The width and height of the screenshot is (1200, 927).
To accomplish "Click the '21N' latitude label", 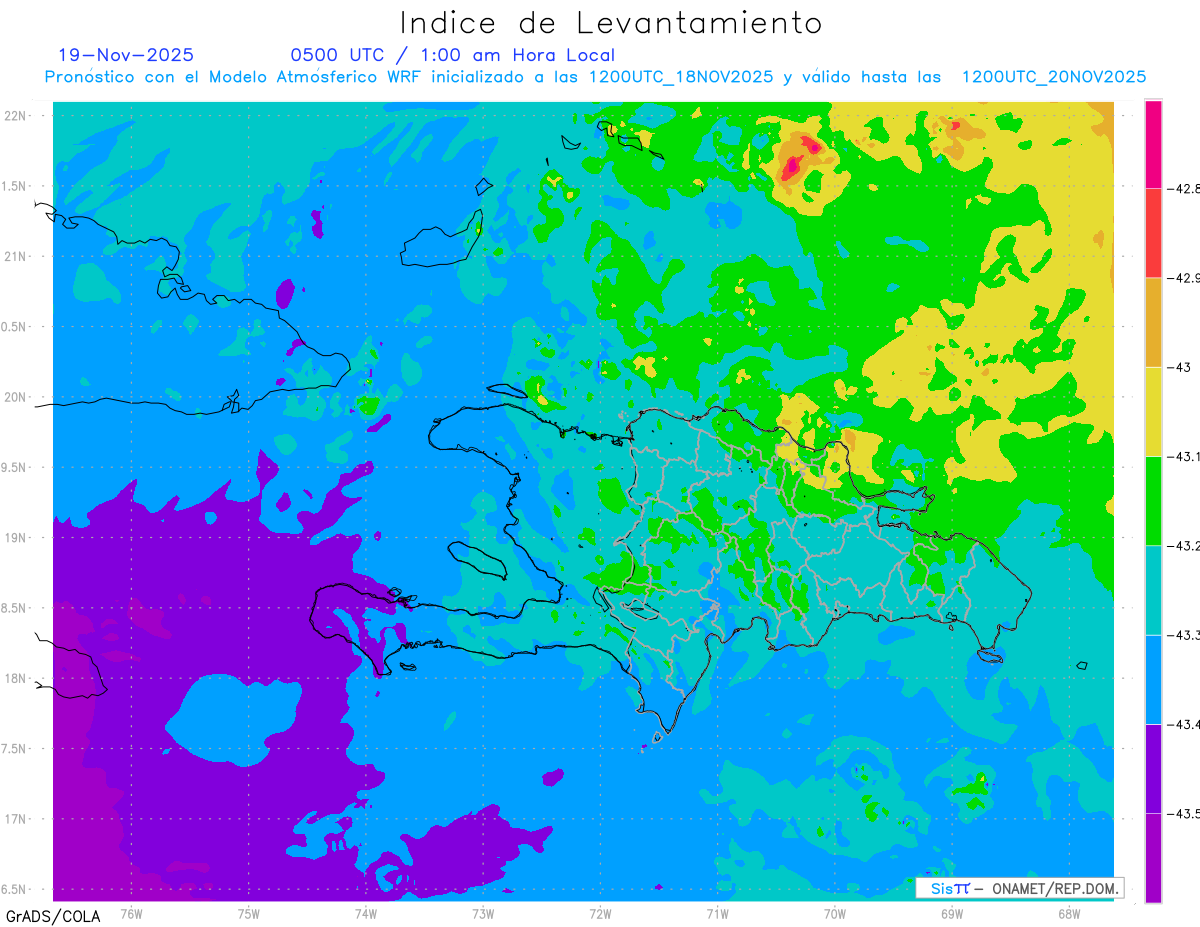I will pos(17,257).
